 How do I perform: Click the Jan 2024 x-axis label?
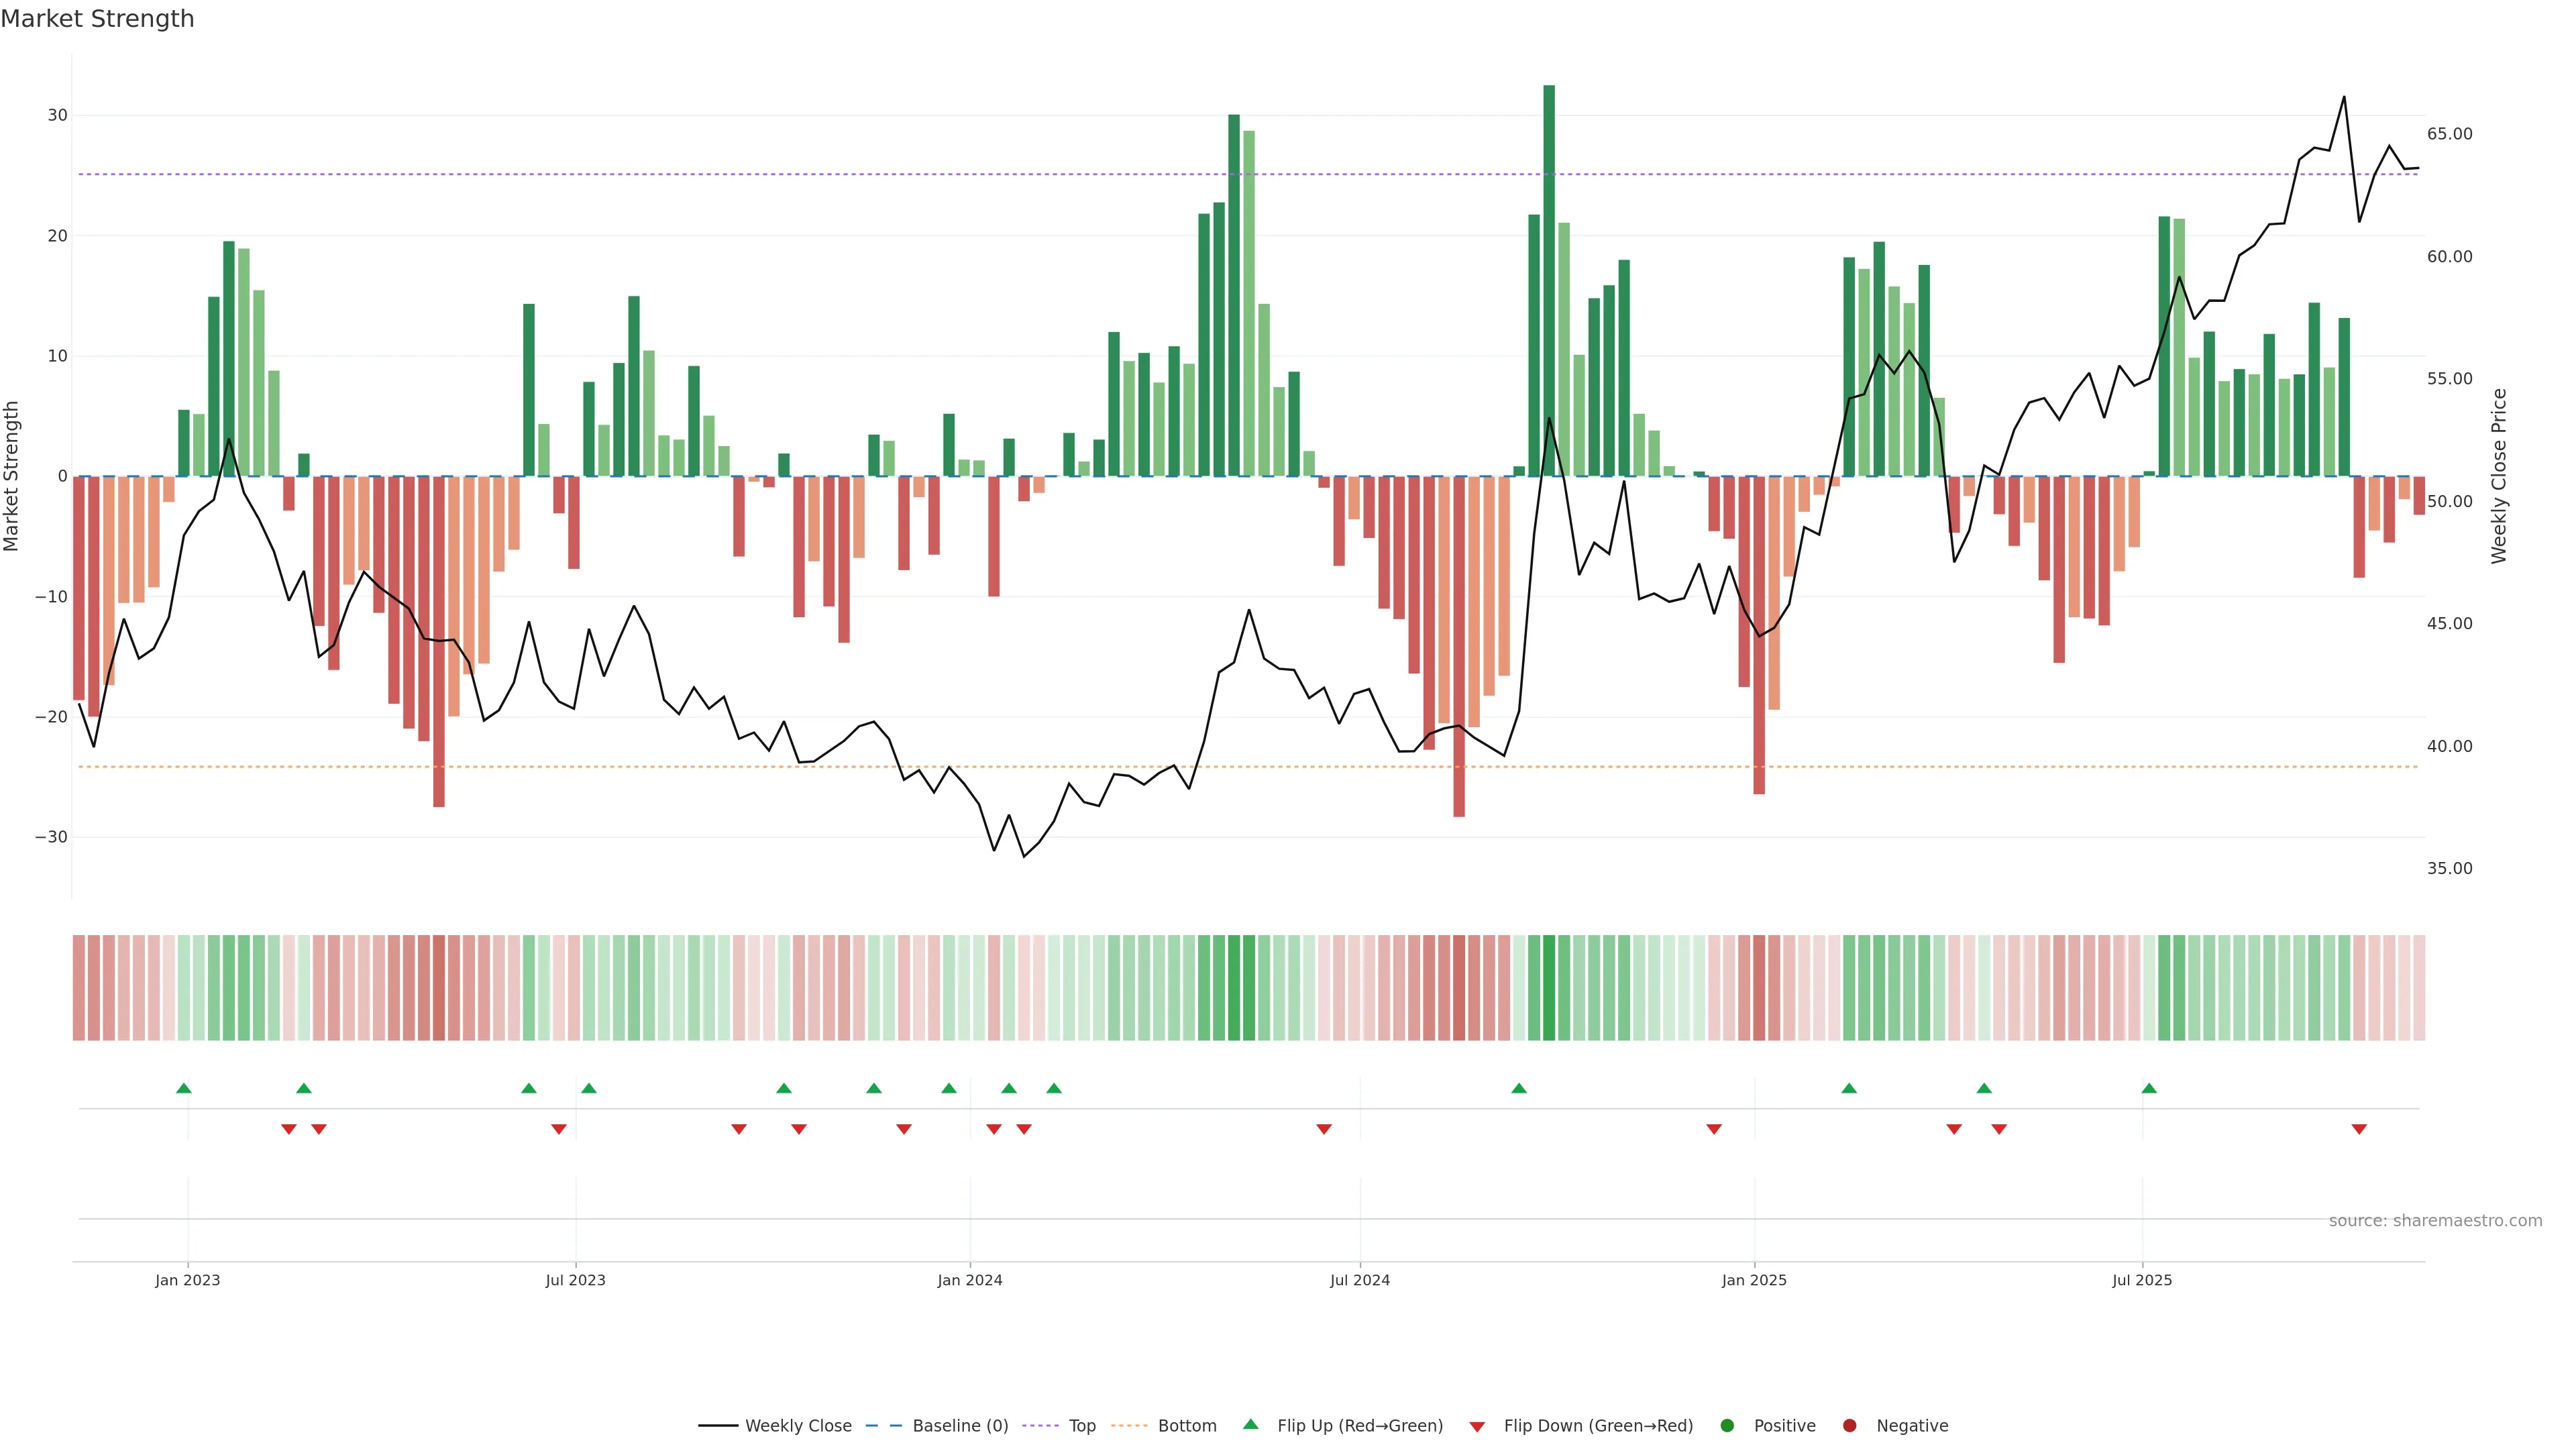tap(969, 1280)
